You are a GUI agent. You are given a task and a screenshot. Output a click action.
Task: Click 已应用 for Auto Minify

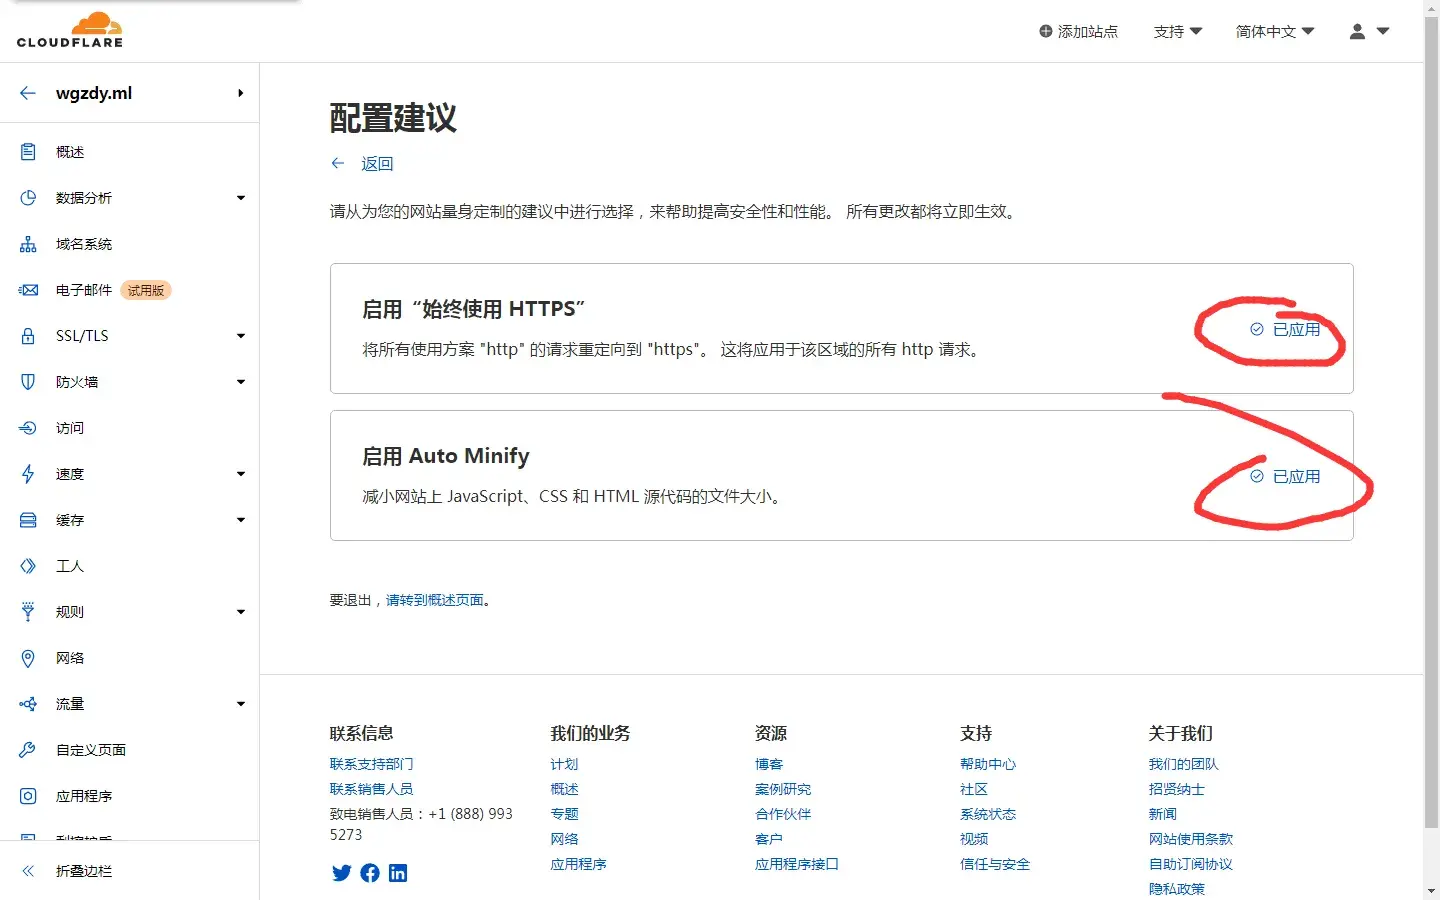[1285, 476]
